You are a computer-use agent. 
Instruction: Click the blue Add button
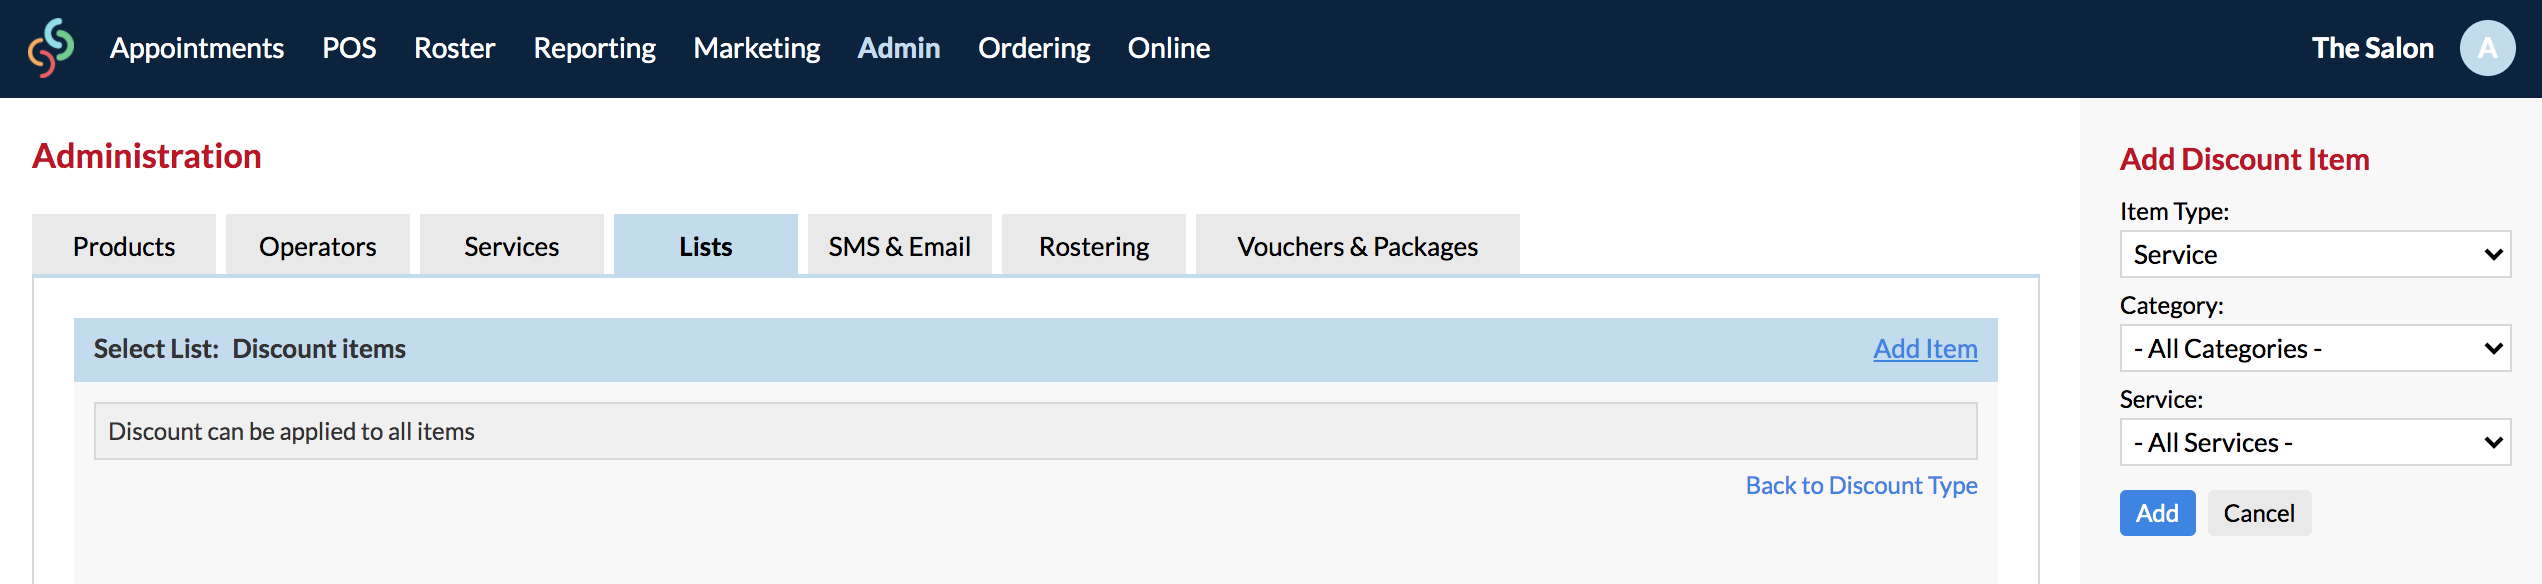[2157, 513]
